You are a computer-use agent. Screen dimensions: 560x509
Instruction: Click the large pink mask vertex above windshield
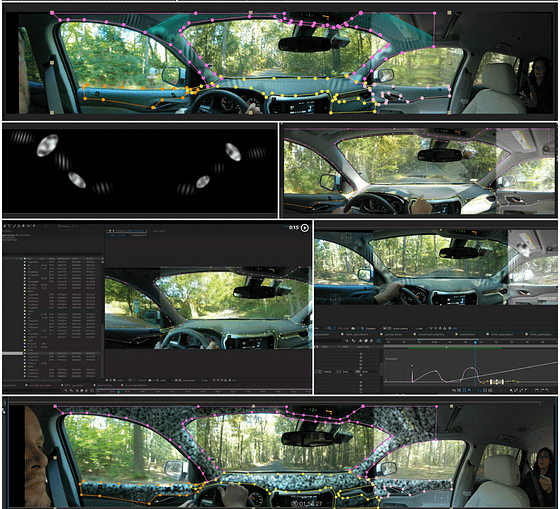(361, 13)
